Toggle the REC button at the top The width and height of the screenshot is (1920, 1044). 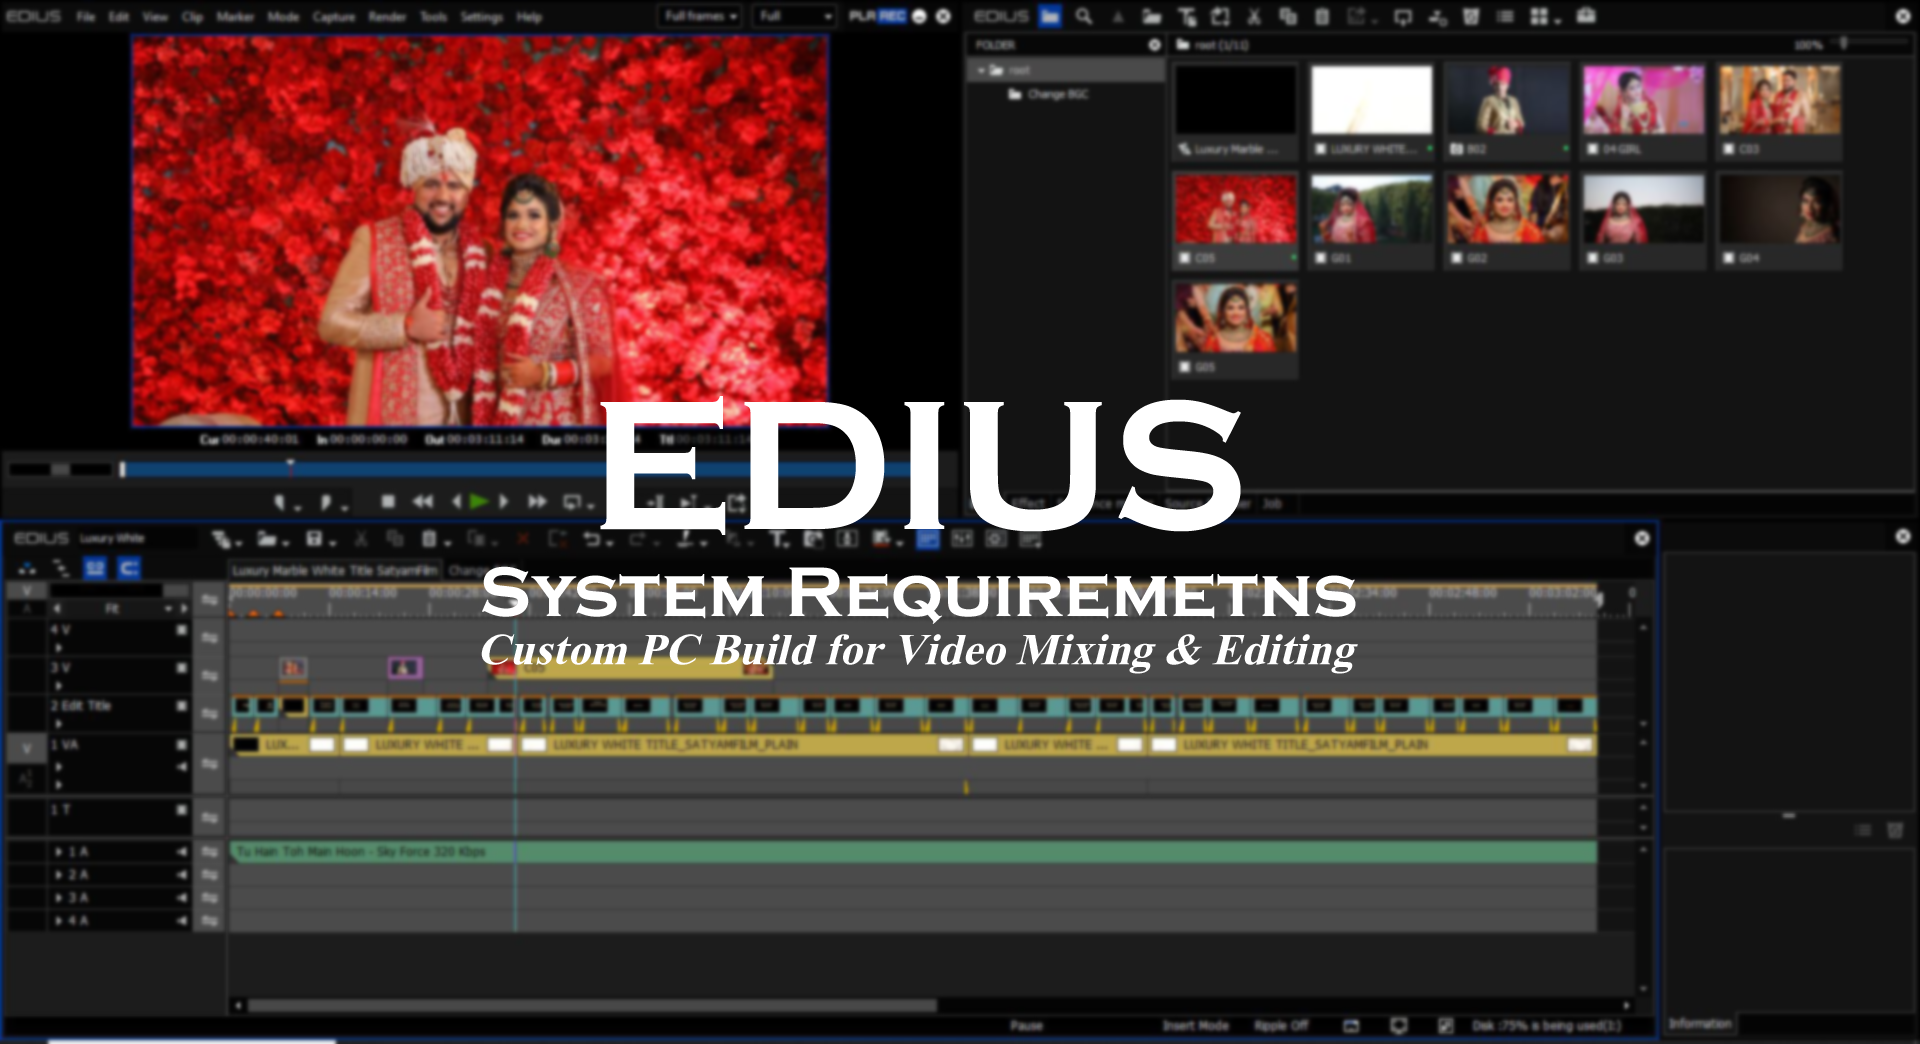890,16
